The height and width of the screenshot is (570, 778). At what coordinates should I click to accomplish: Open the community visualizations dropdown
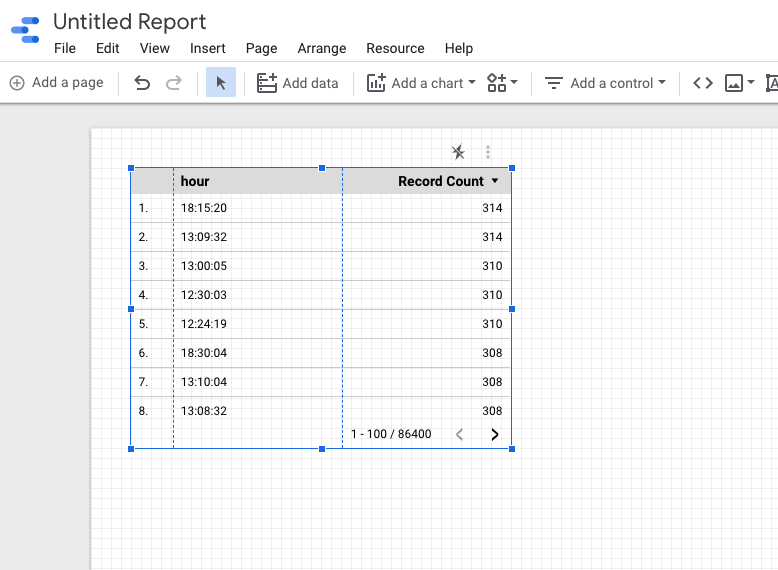[x=502, y=83]
